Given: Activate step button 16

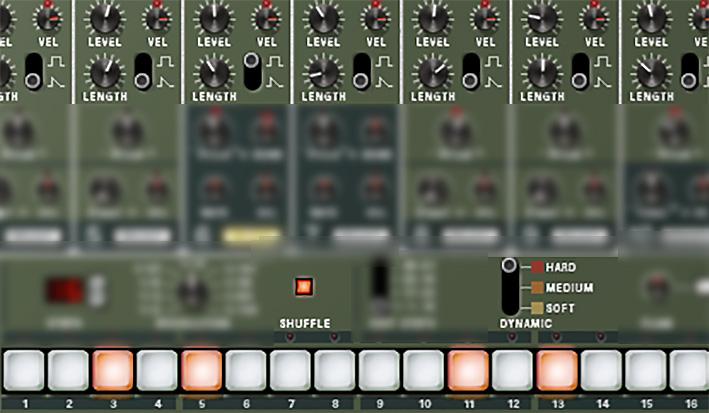Looking at the screenshot, I should pyautogui.click(x=689, y=370).
